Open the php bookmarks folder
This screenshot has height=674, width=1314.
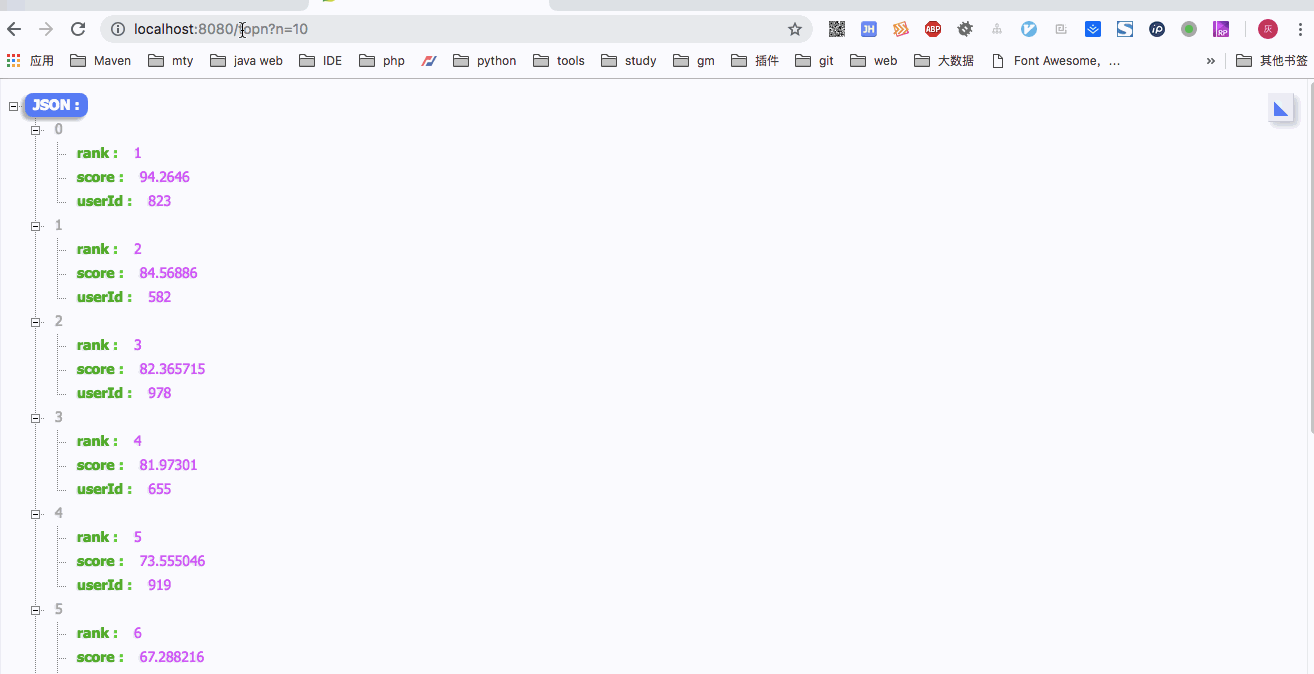point(381,61)
